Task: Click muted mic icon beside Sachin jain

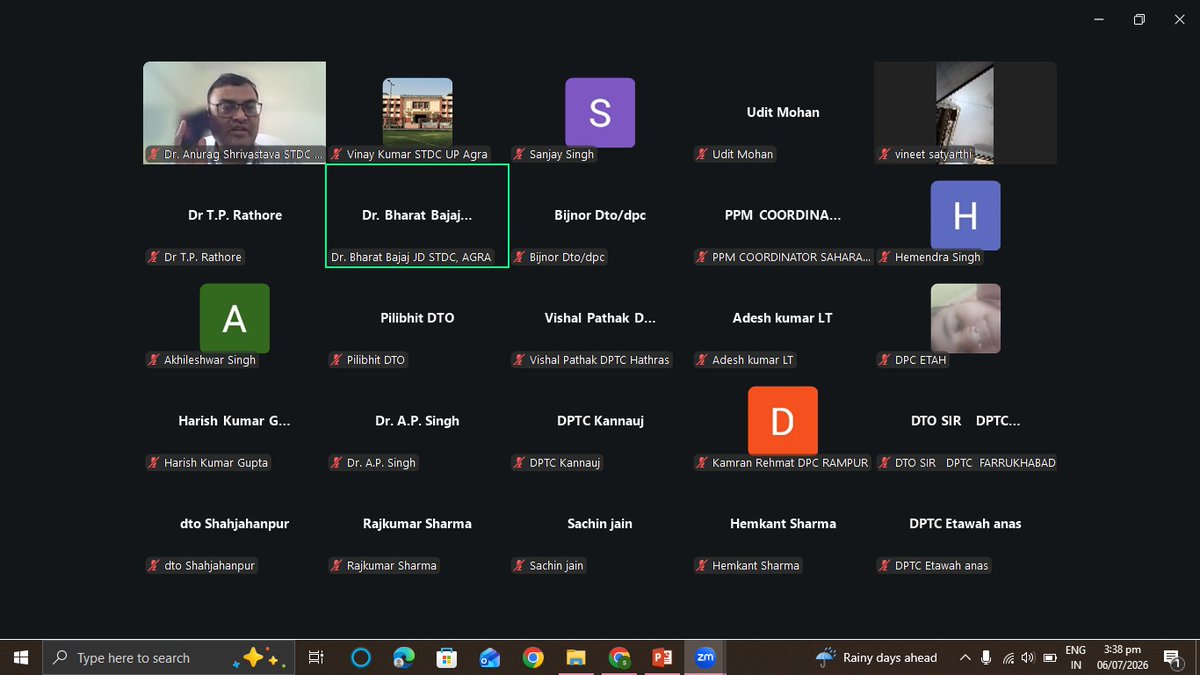Action: tap(520, 566)
